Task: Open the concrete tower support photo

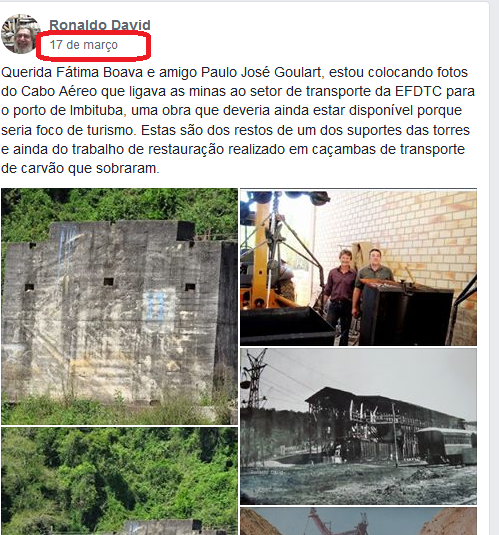Action: tap(119, 306)
